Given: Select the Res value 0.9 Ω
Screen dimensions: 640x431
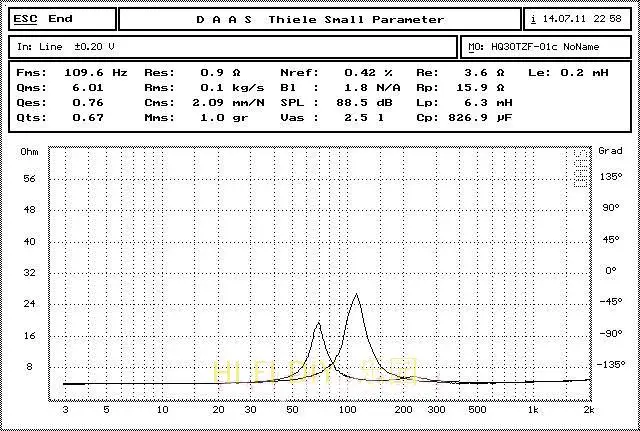Looking at the screenshot, I should pyautogui.click(x=220, y=73).
